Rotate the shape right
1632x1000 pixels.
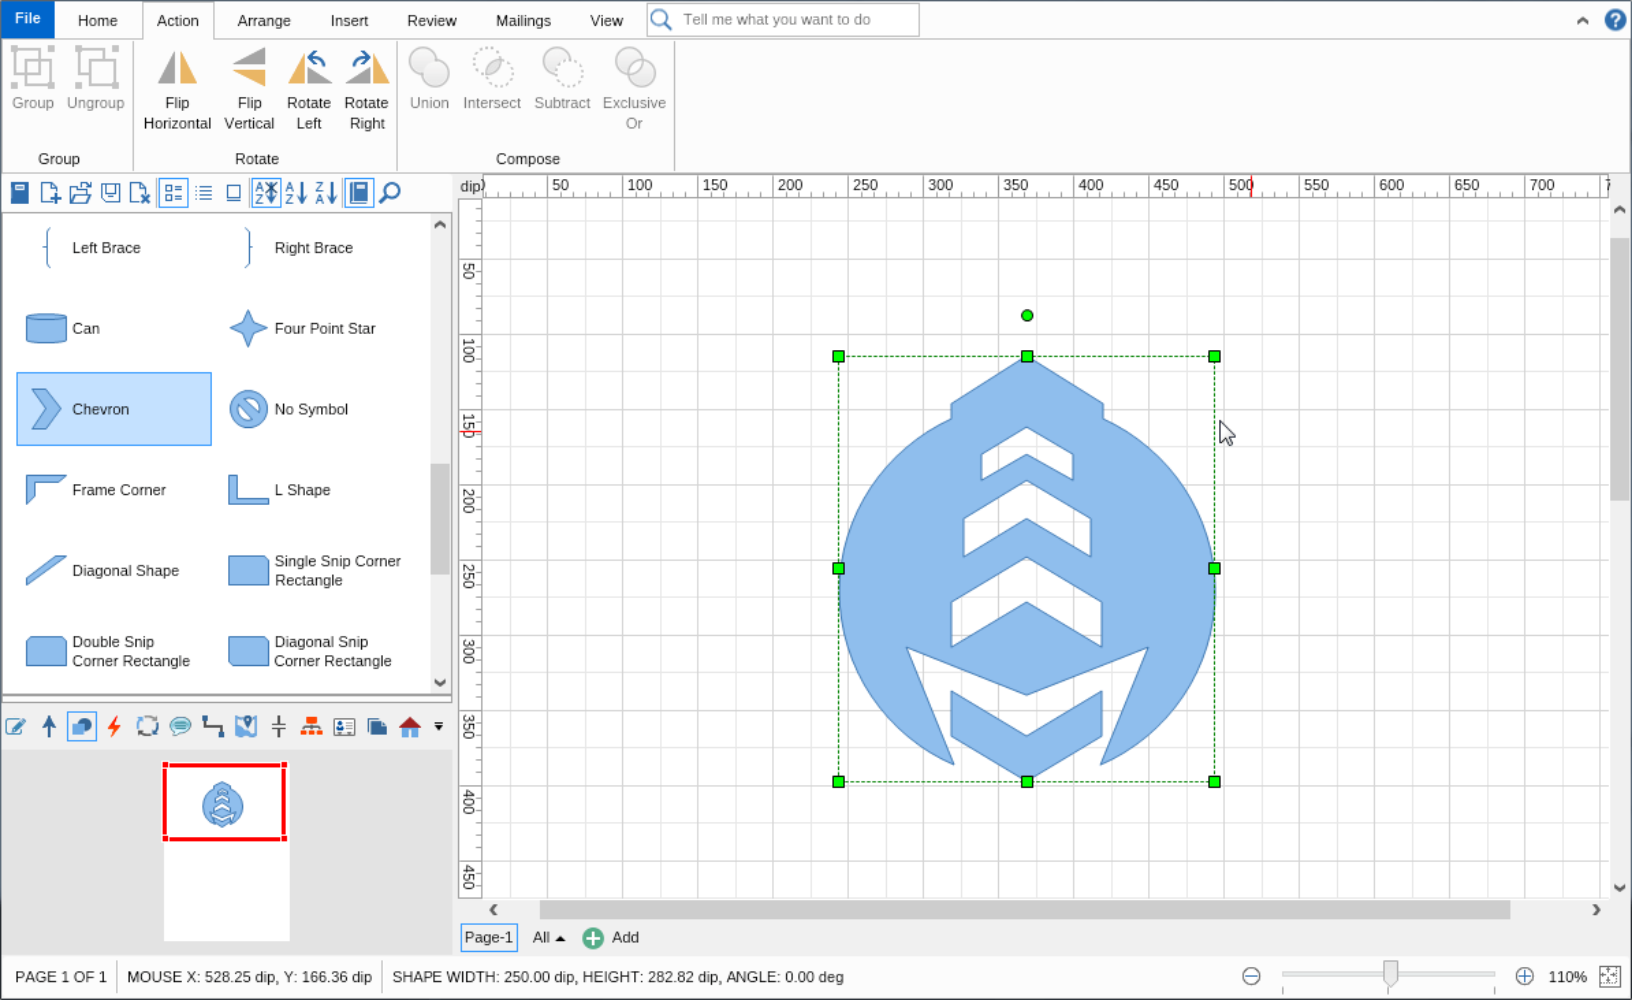[367, 88]
